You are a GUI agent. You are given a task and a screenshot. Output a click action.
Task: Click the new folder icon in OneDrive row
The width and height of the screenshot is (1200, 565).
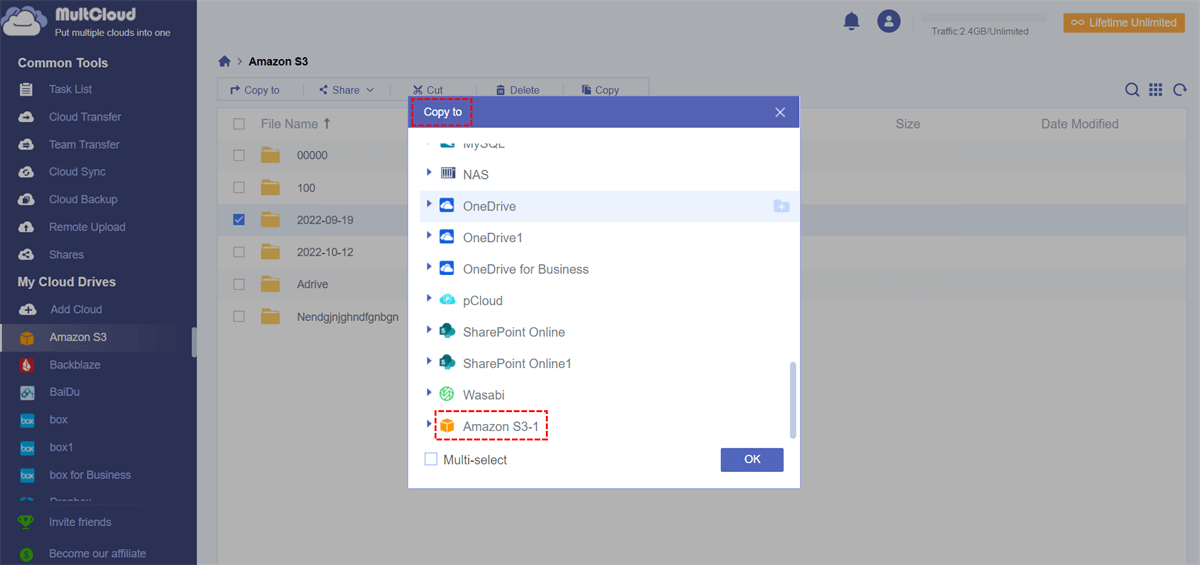click(781, 206)
